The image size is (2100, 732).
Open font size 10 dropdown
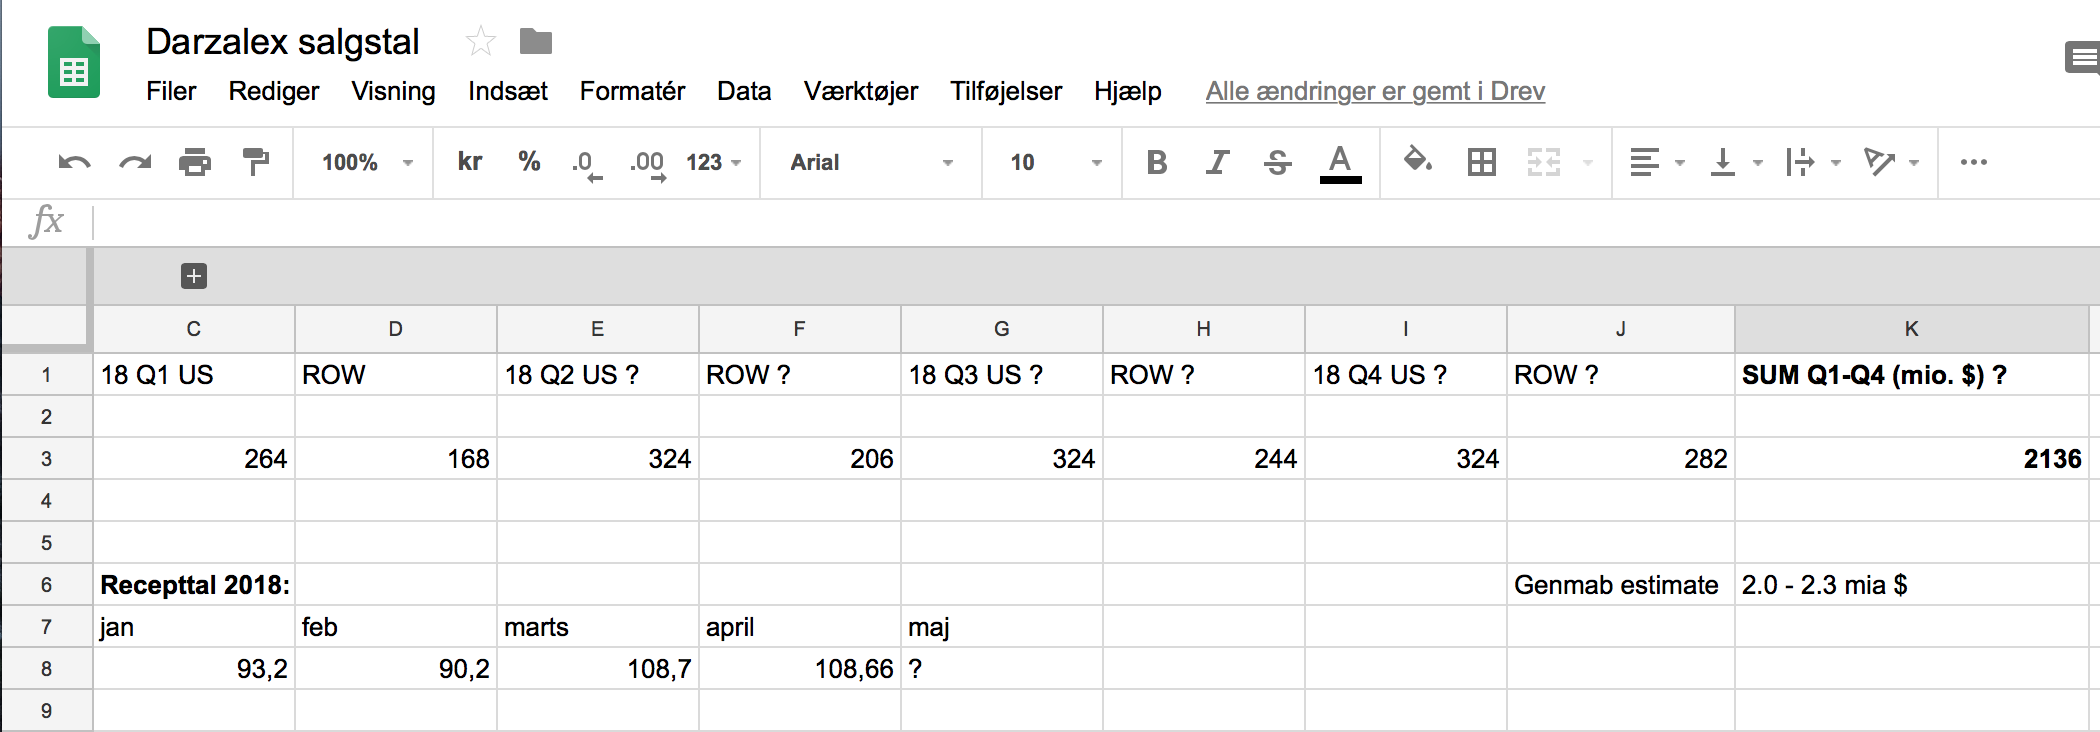coord(1055,162)
